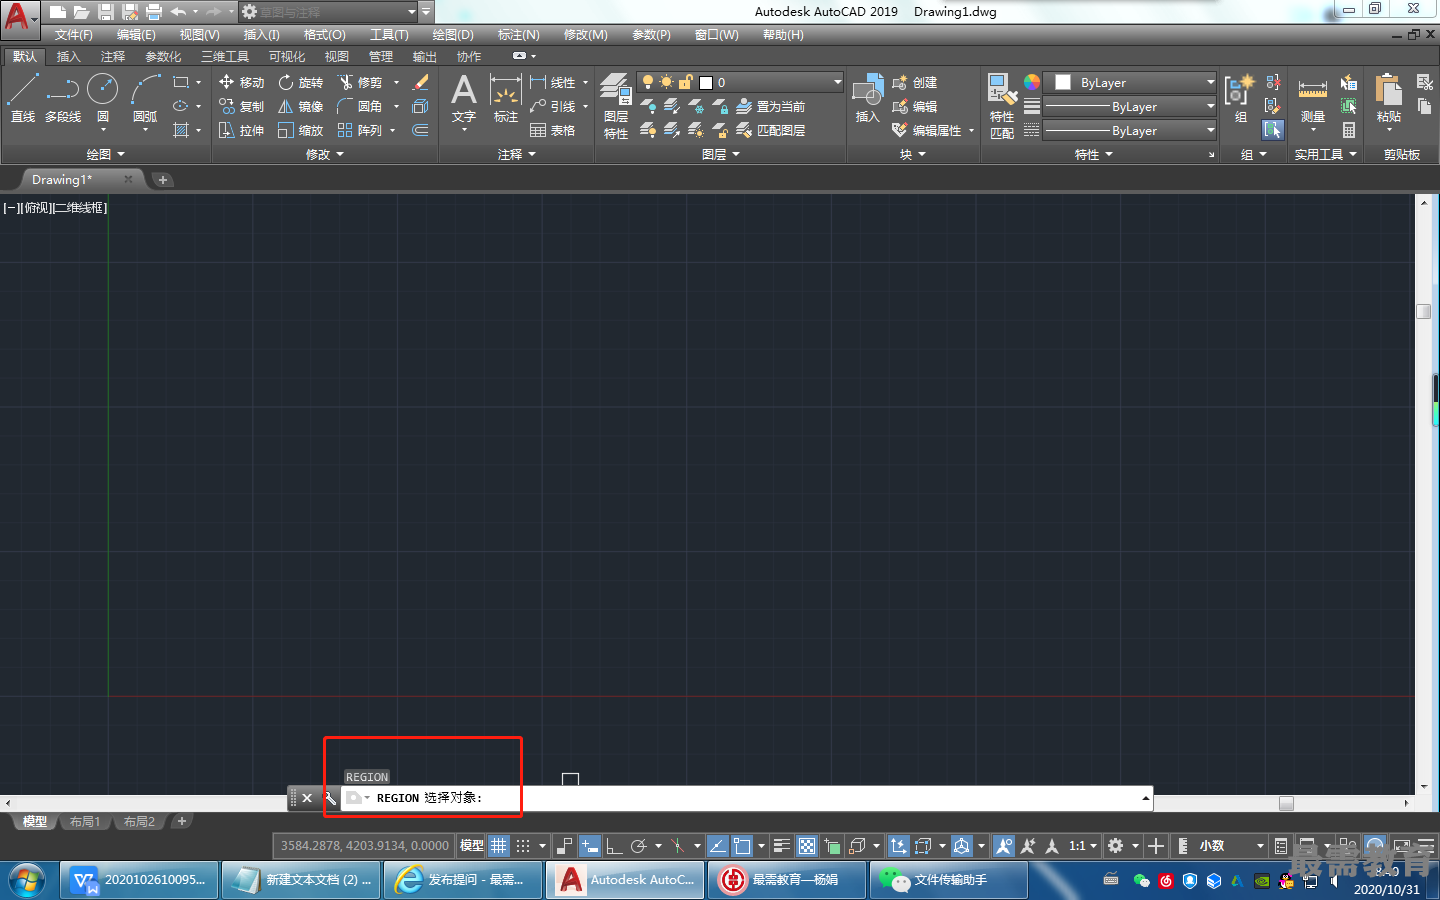The image size is (1440, 900).
Task: Click the Table (表格) tool
Action: (x=553, y=130)
